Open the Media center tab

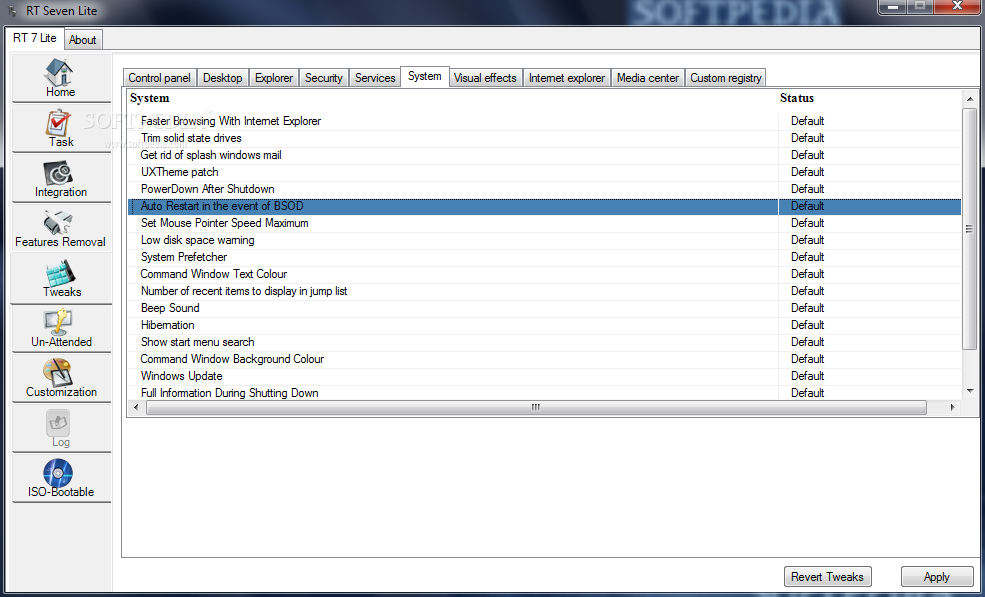[x=648, y=78]
